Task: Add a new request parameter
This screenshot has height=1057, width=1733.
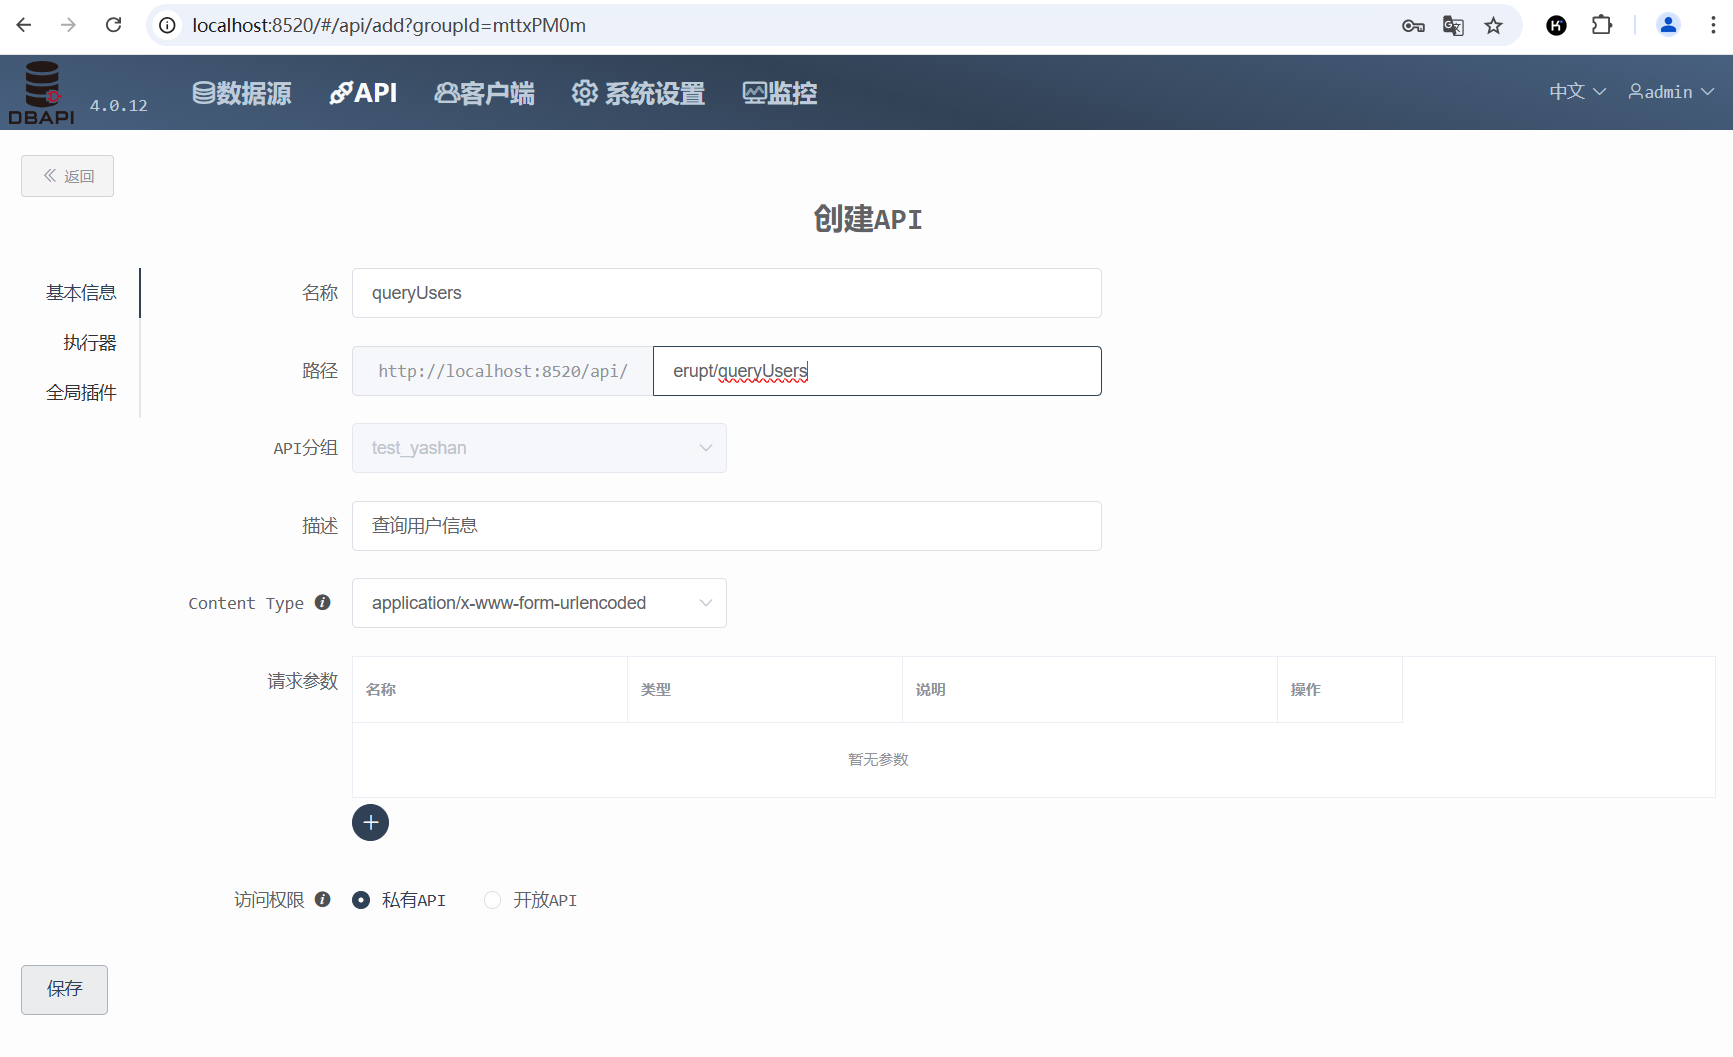Action: (x=370, y=822)
